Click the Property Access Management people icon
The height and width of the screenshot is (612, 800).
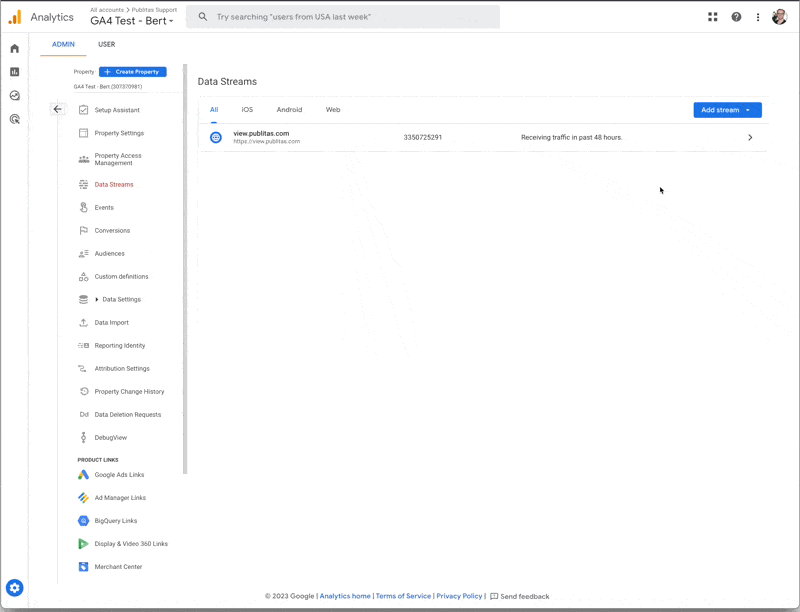(x=84, y=159)
